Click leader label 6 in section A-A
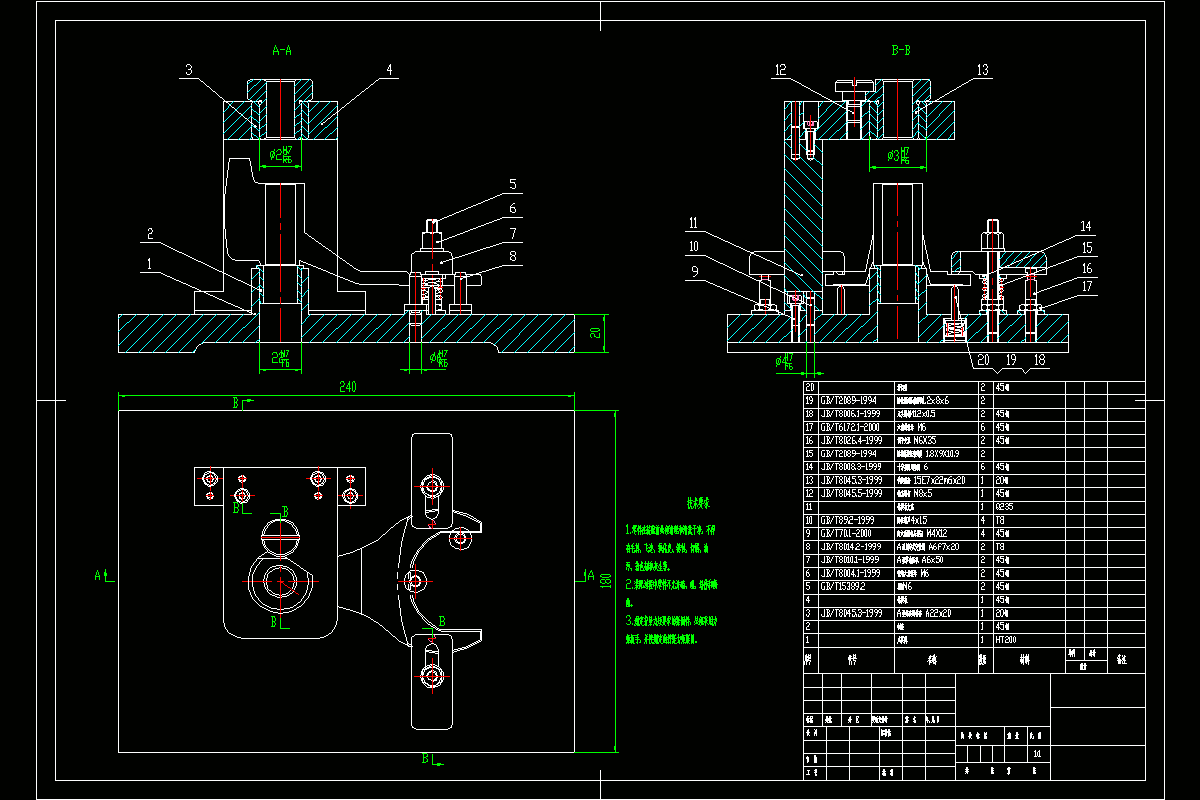The width and height of the screenshot is (1200, 800). pyautogui.click(x=511, y=209)
